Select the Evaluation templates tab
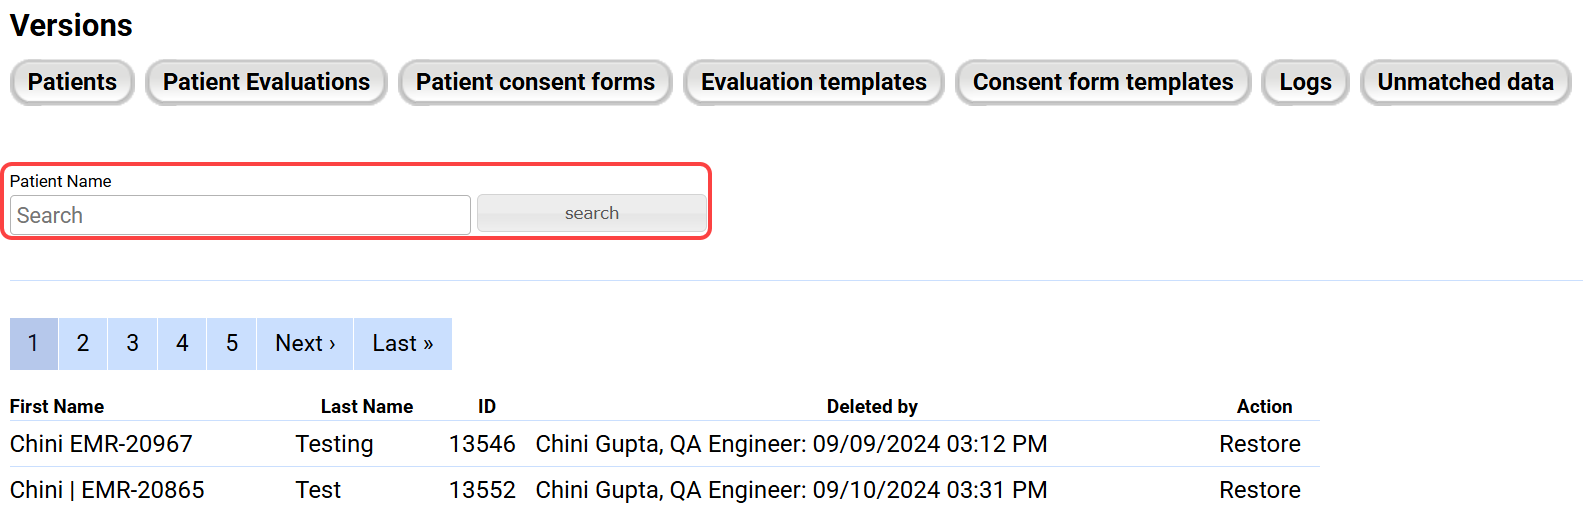1583x508 pixels. click(813, 82)
